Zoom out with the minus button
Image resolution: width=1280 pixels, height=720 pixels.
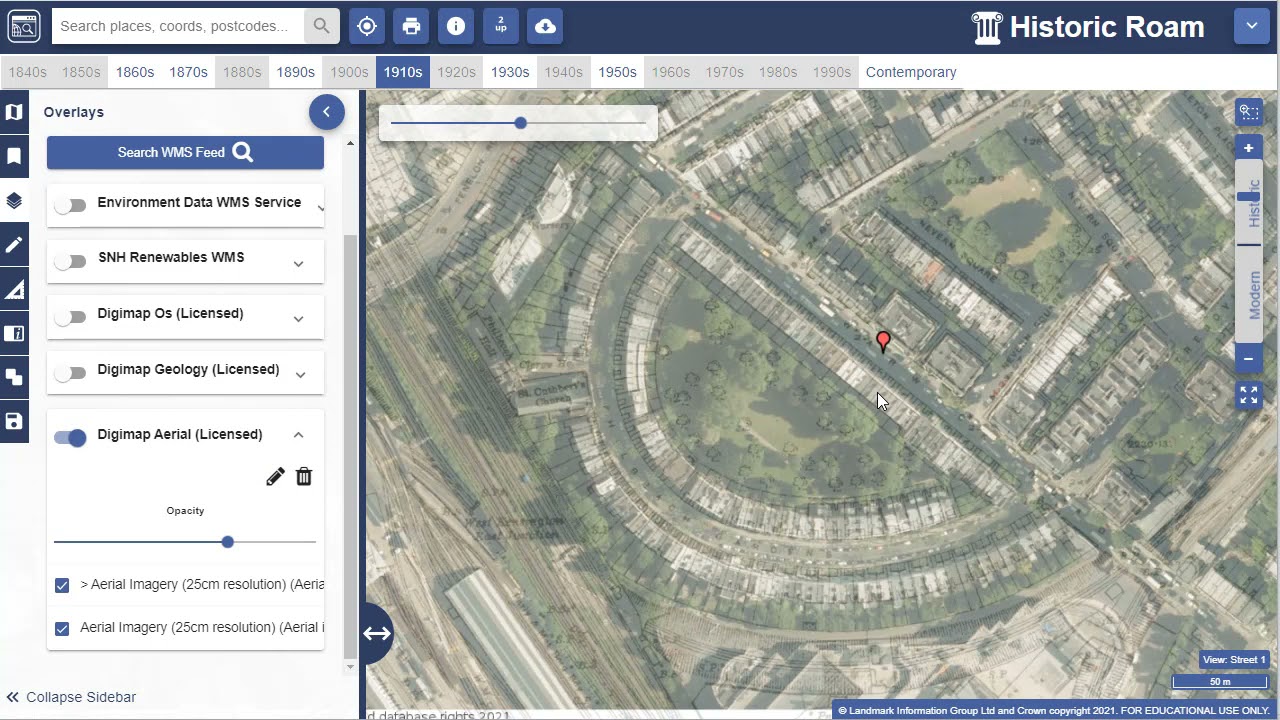tap(1248, 358)
